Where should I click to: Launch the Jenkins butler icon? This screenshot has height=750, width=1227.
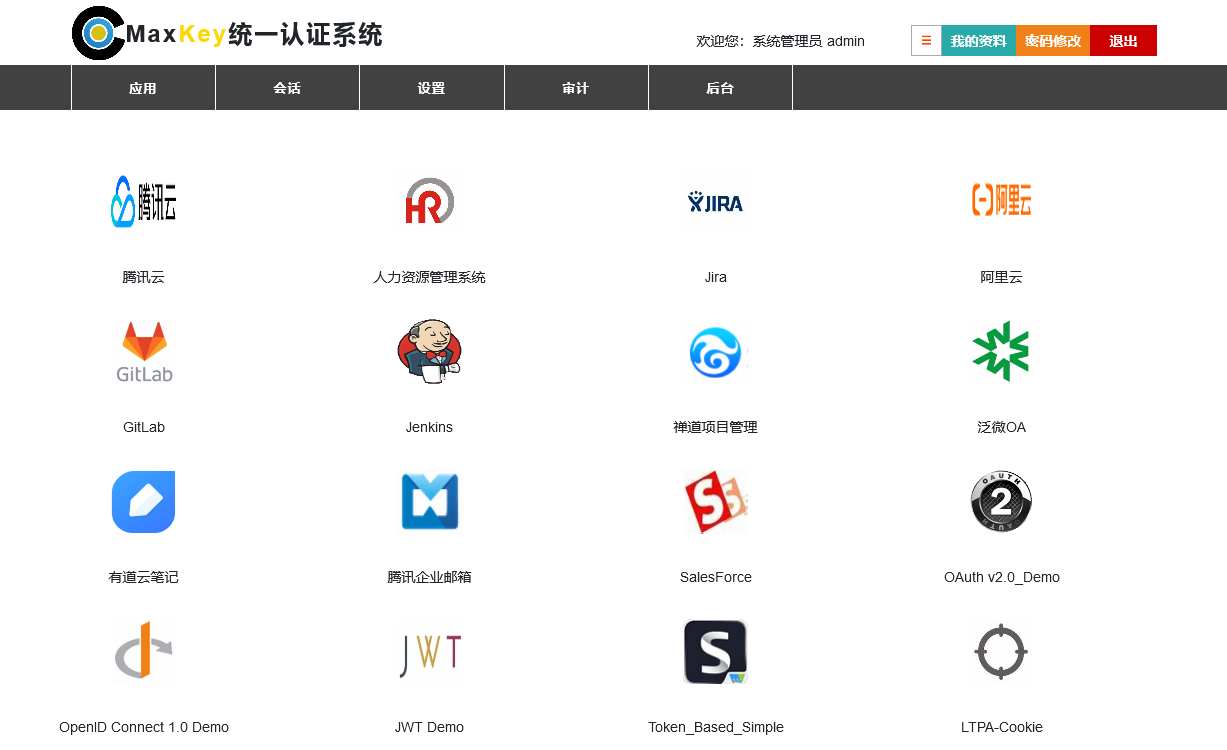pyautogui.click(x=429, y=352)
